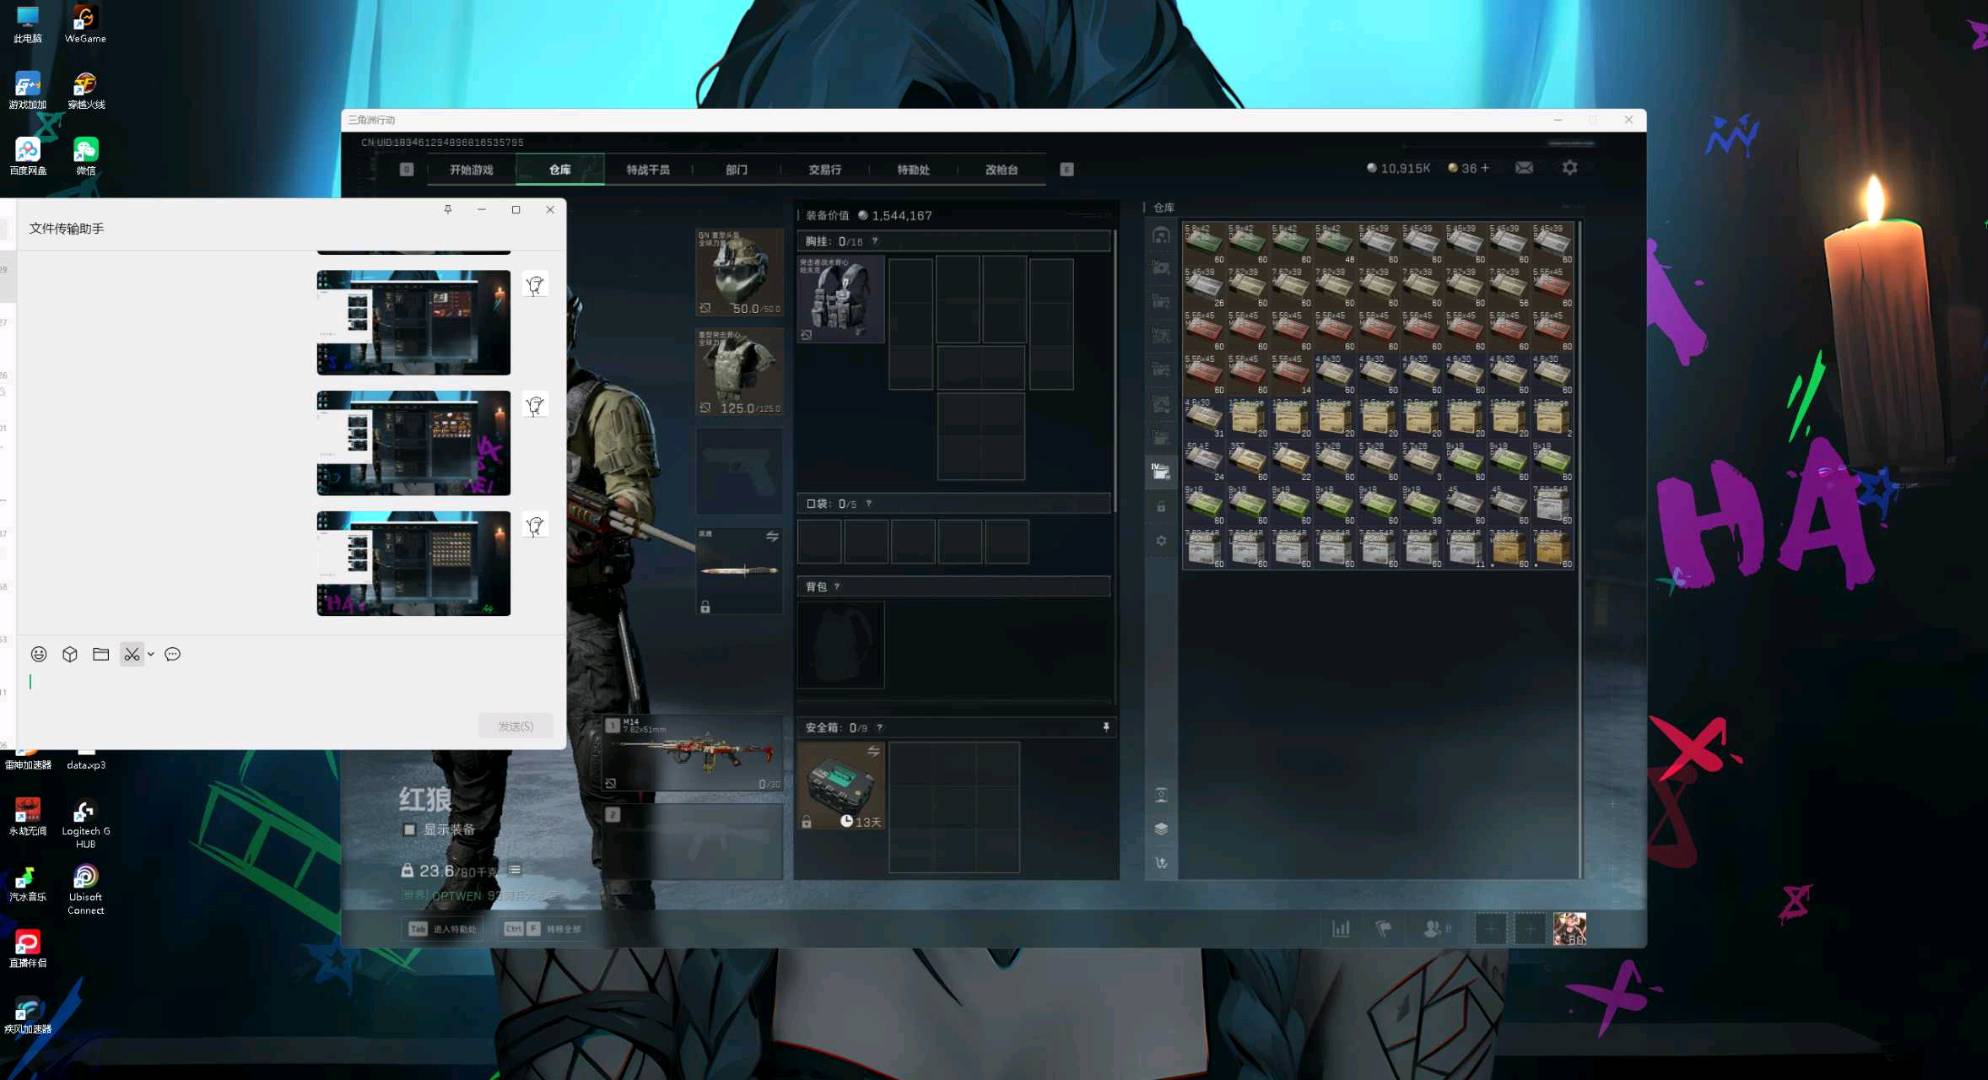Open Ubisoft Connect desktop shortcut
This screenshot has width=1988, height=1080.
click(85, 890)
